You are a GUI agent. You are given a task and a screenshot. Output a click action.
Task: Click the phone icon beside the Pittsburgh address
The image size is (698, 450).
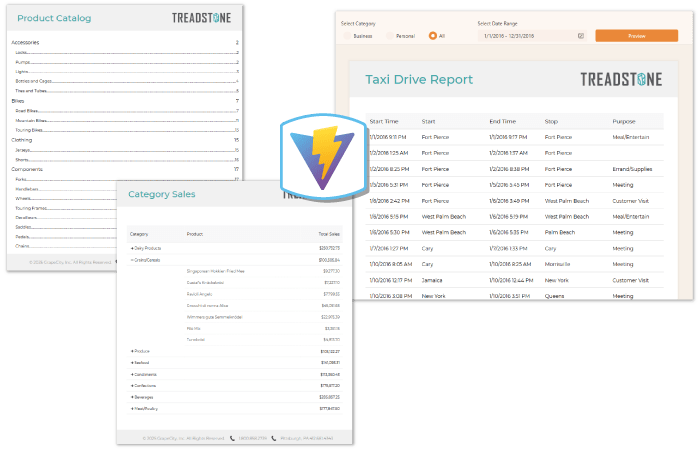pyautogui.click(x=274, y=438)
